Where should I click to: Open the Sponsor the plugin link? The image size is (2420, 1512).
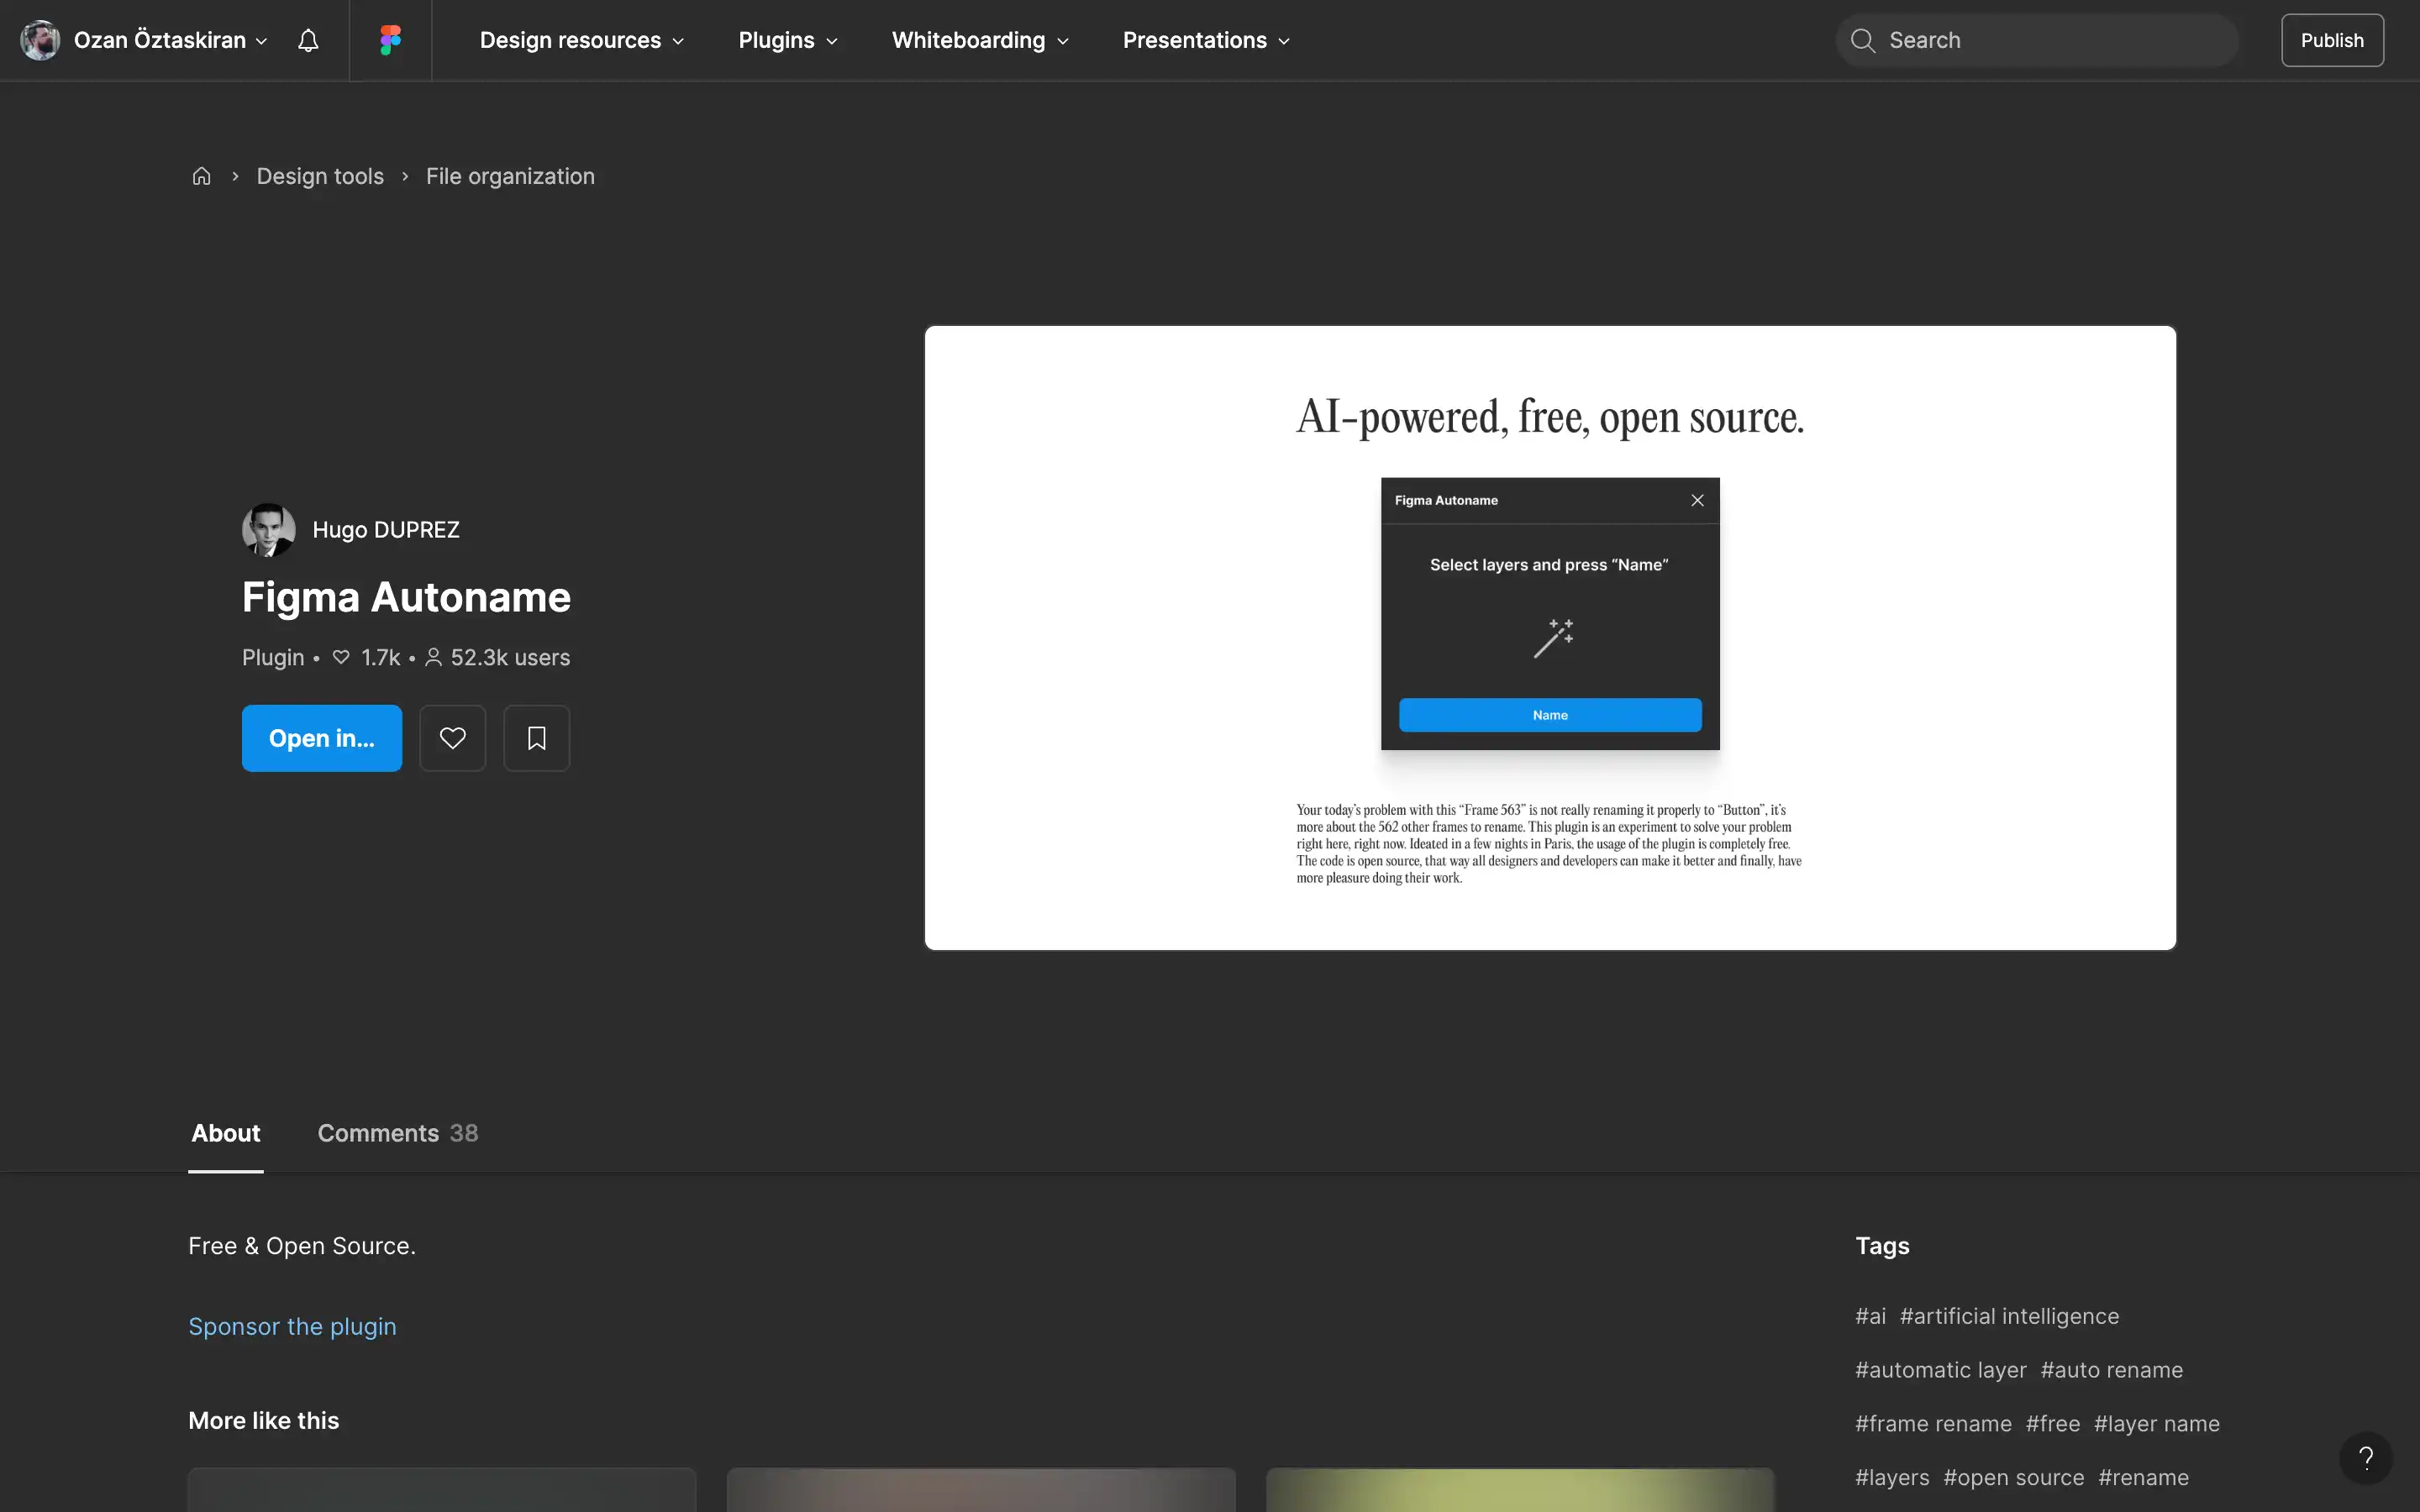coord(292,1326)
